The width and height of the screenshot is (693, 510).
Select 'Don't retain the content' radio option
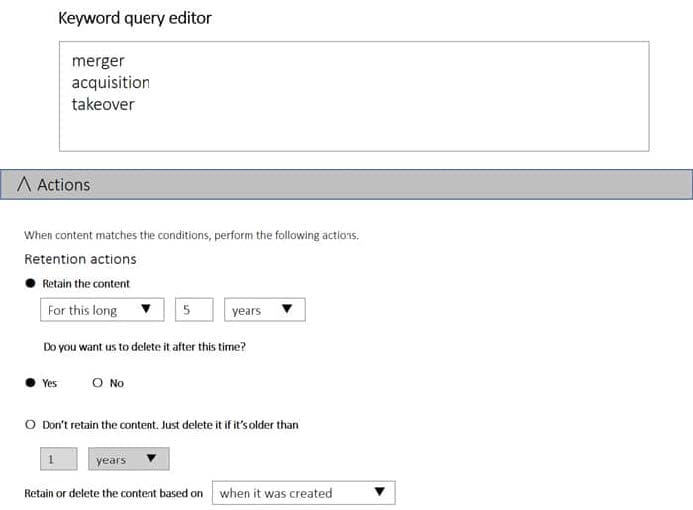pyautogui.click(x=30, y=425)
